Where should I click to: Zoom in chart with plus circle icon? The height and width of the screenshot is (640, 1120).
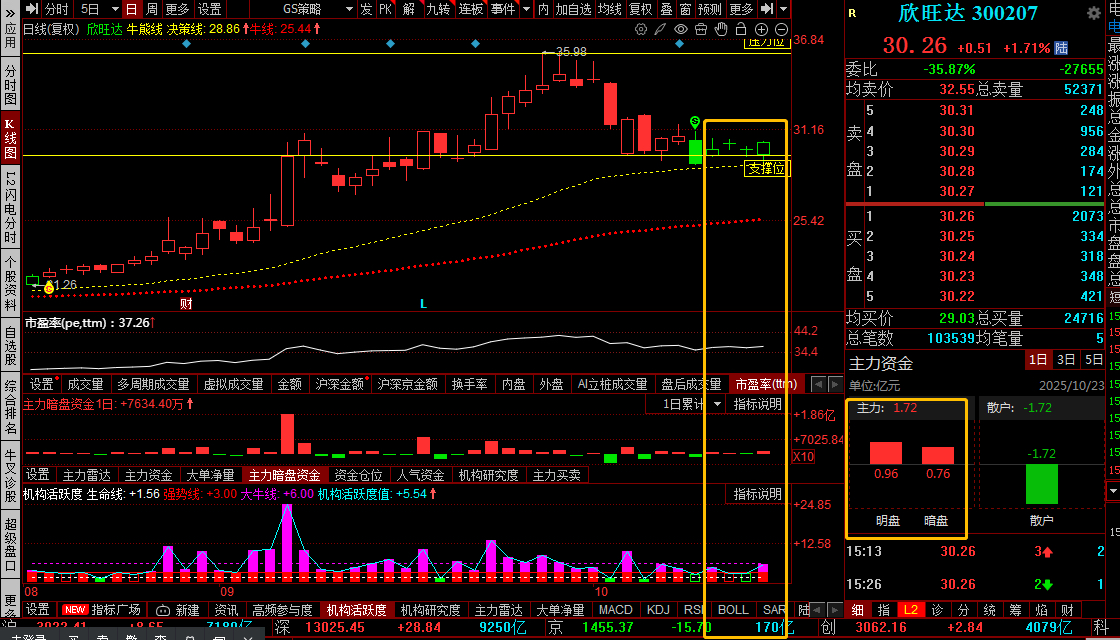761,29
